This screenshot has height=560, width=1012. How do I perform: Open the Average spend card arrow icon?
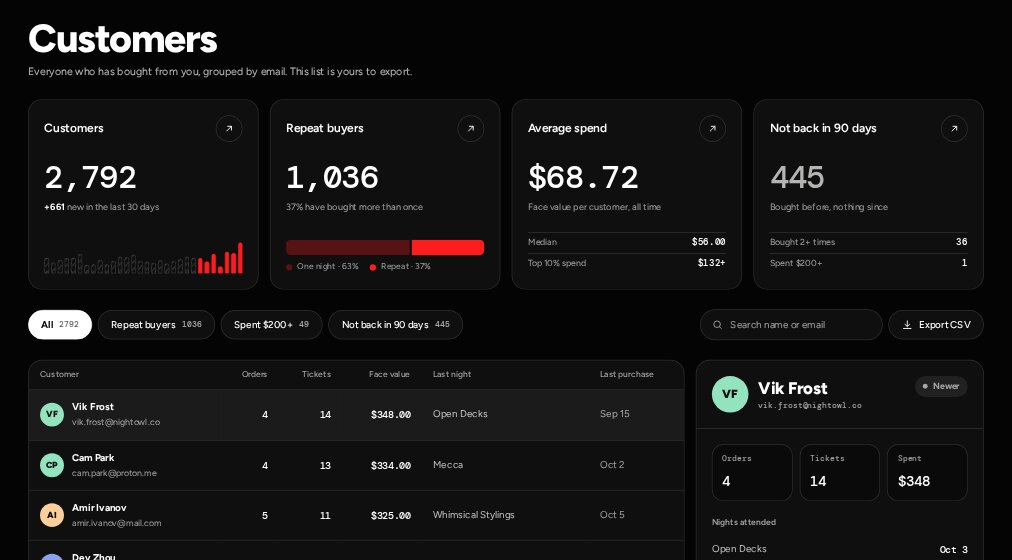713,128
